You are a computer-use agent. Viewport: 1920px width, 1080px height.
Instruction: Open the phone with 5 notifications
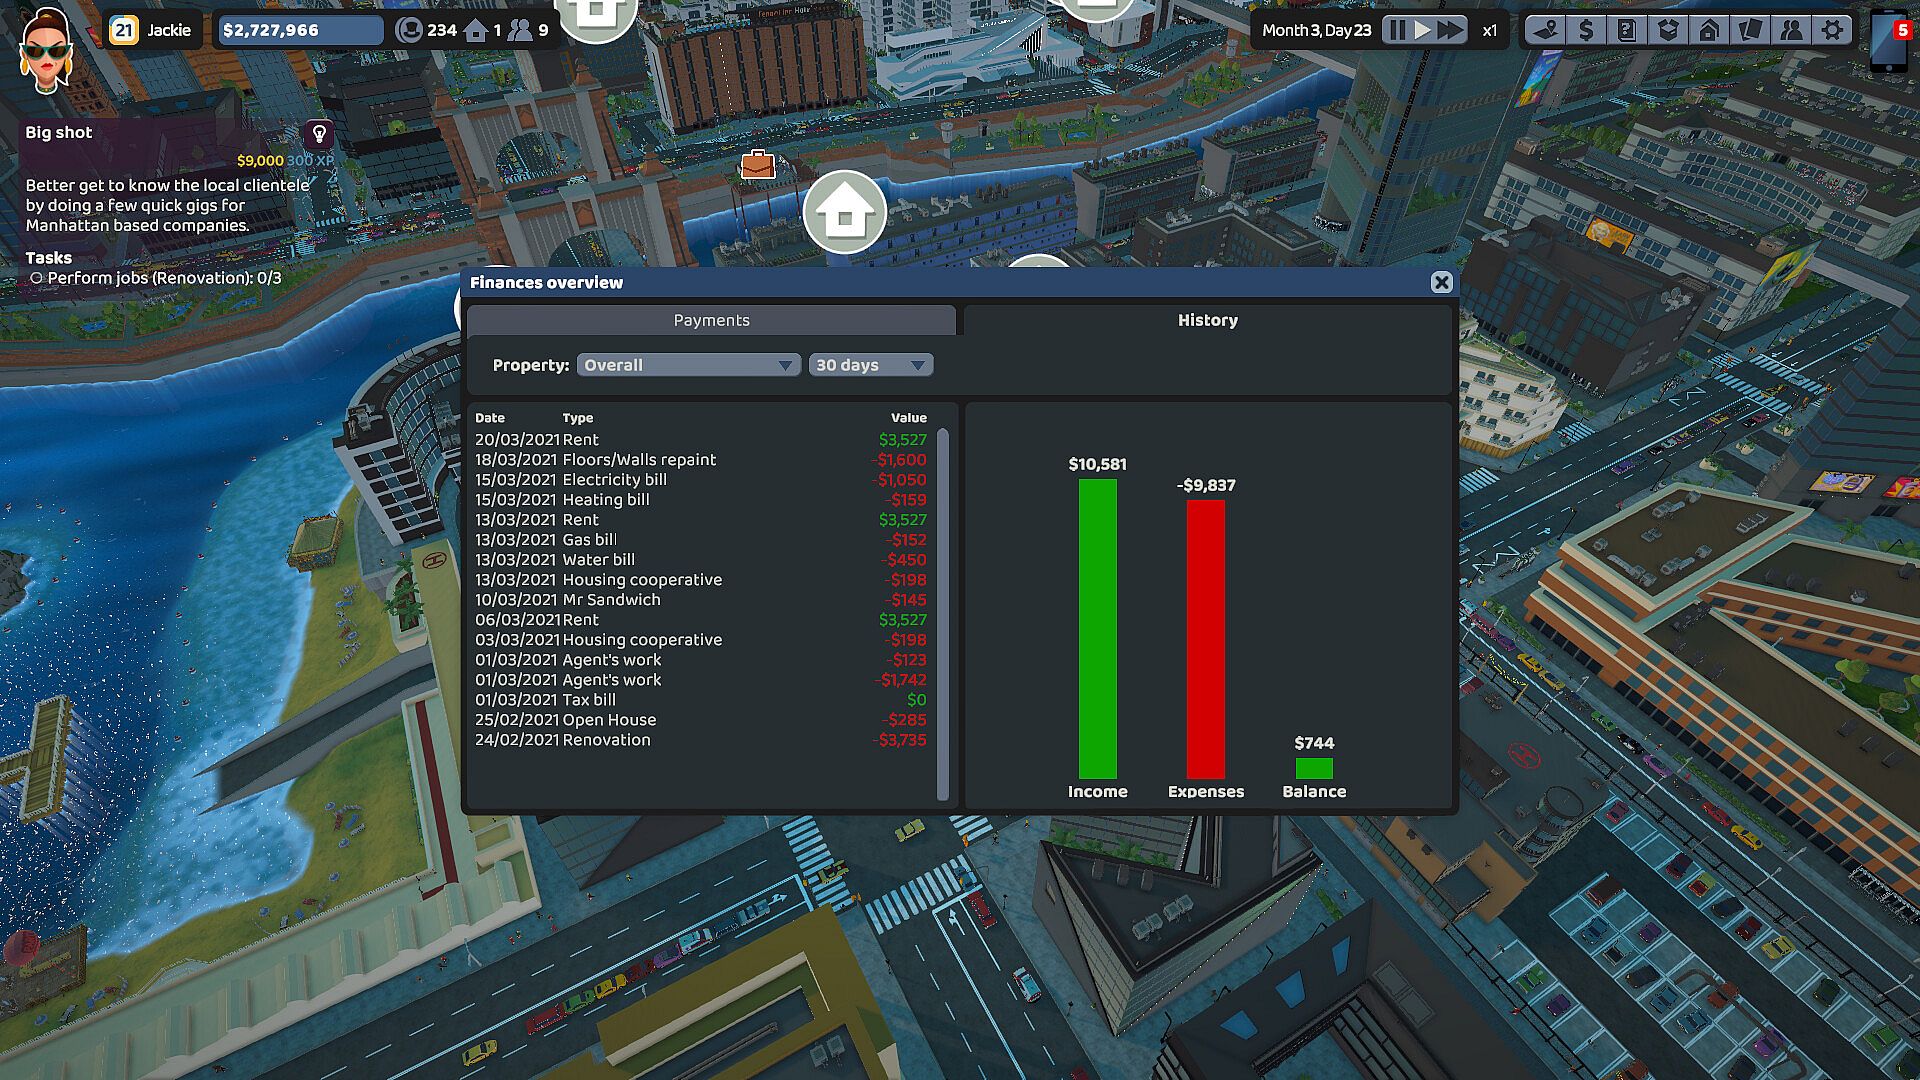(x=1890, y=38)
